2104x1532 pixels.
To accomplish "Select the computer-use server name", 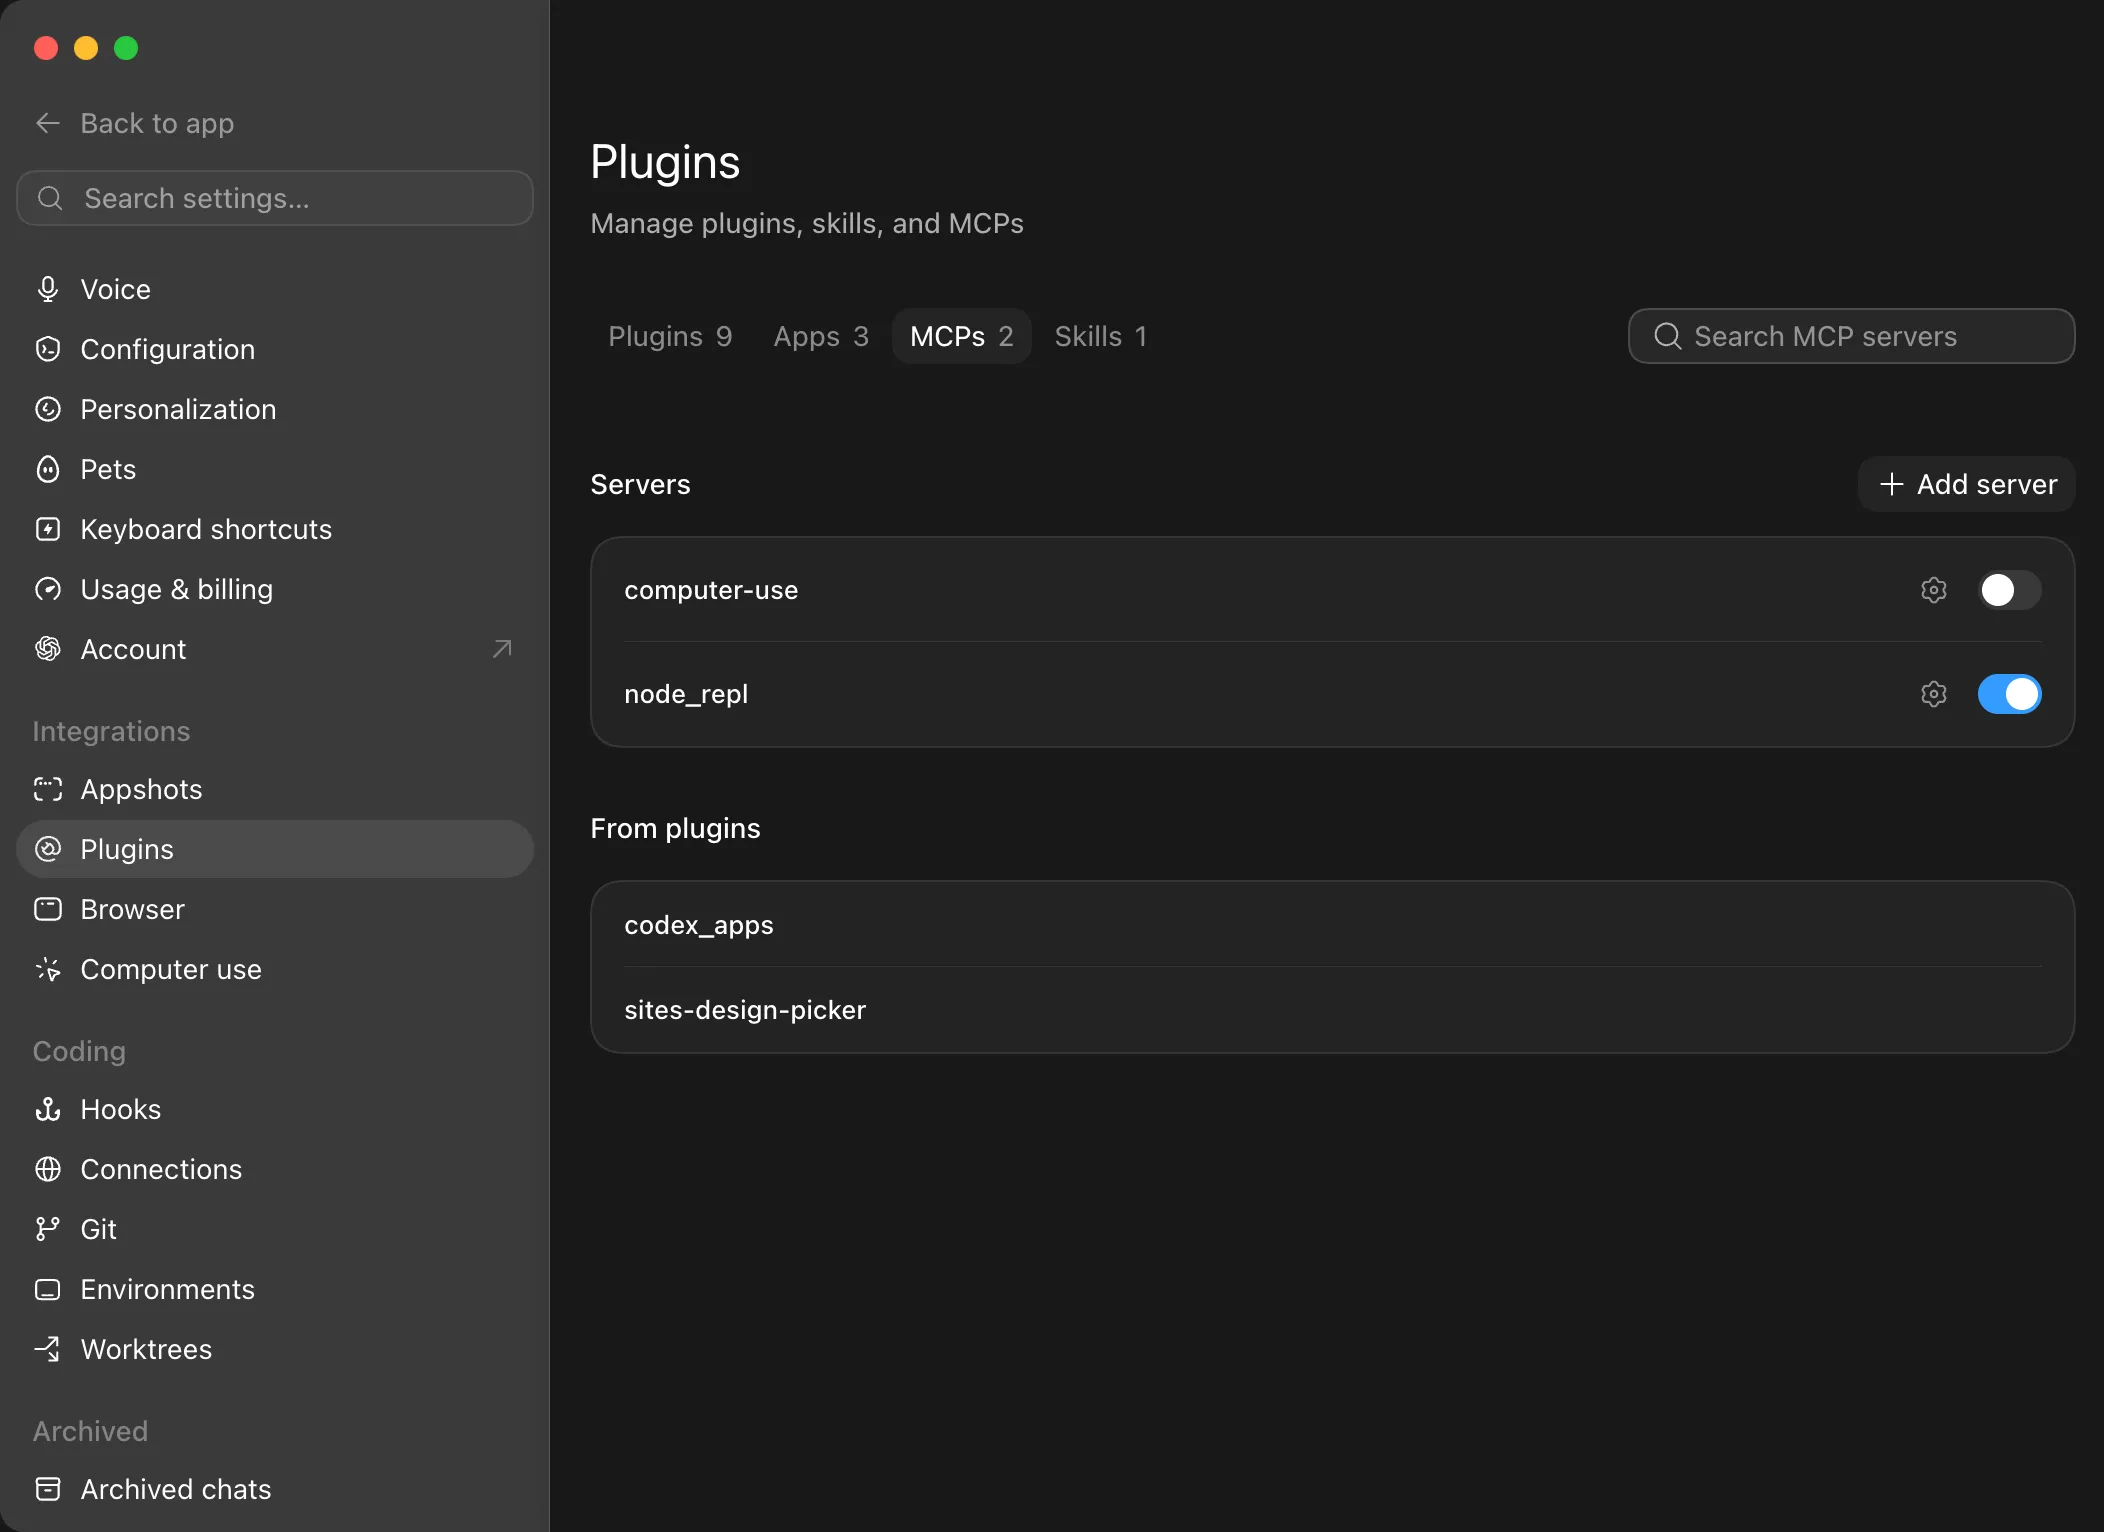I will [x=711, y=590].
